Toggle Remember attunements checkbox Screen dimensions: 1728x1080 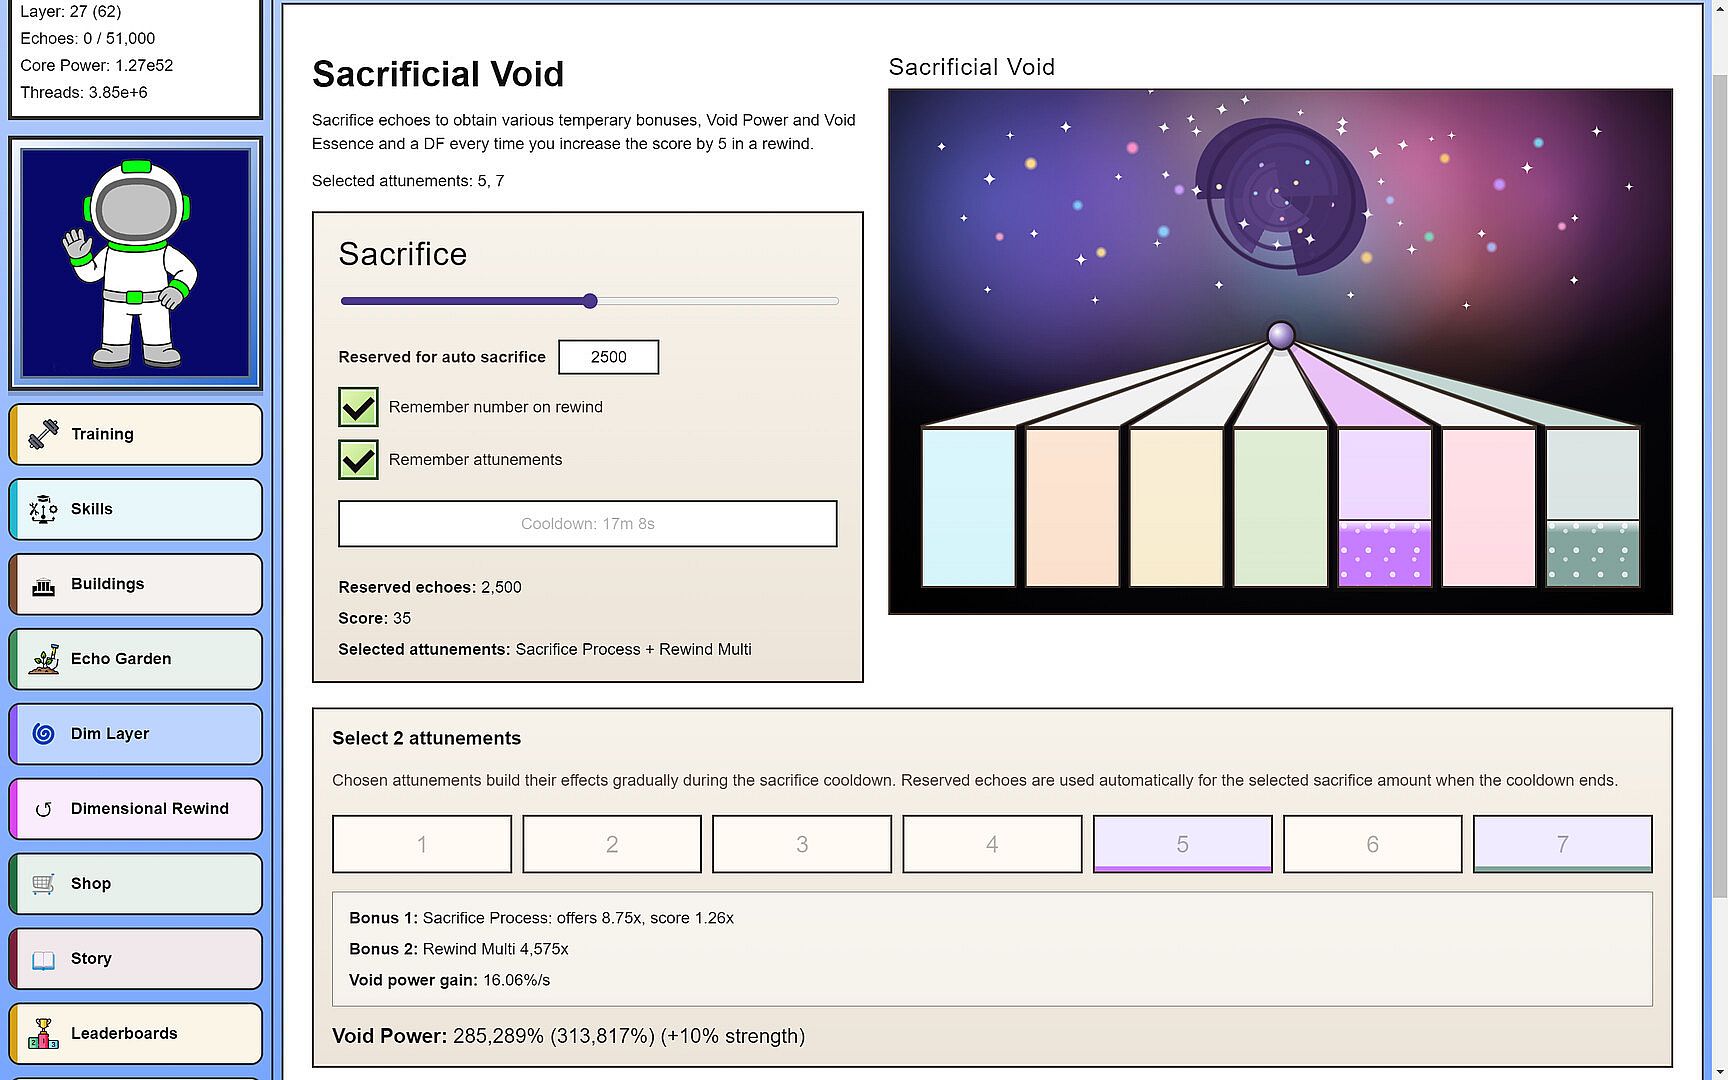(x=358, y=460)
